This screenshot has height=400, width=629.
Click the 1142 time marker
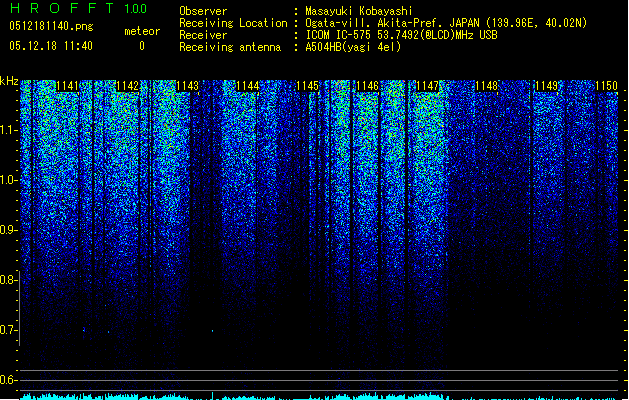point(128,86)
